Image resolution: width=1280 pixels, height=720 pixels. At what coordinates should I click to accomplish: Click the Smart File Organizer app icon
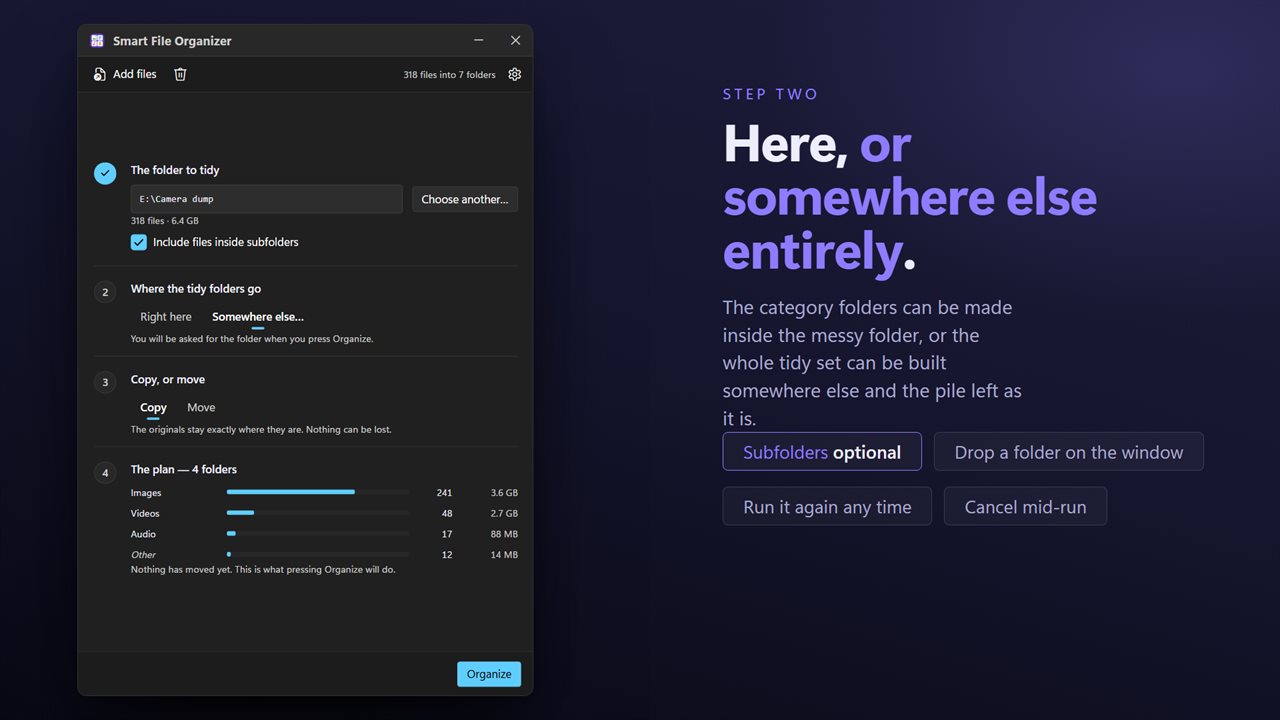97,41
